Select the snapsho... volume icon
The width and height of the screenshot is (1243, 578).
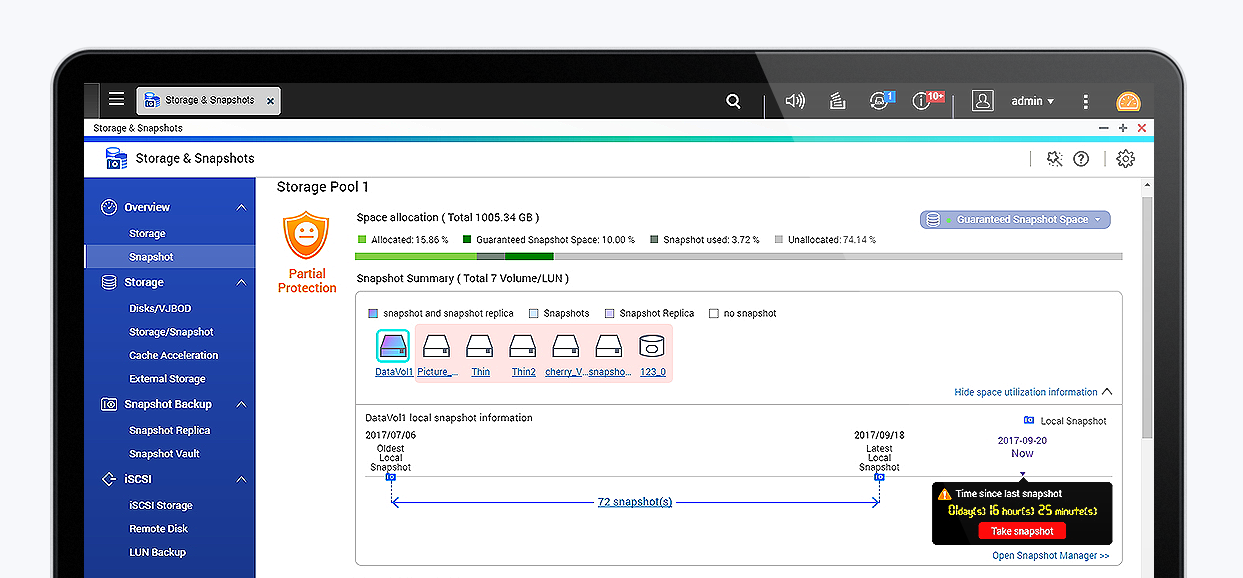pyautogui.click(x=609, y=346)
